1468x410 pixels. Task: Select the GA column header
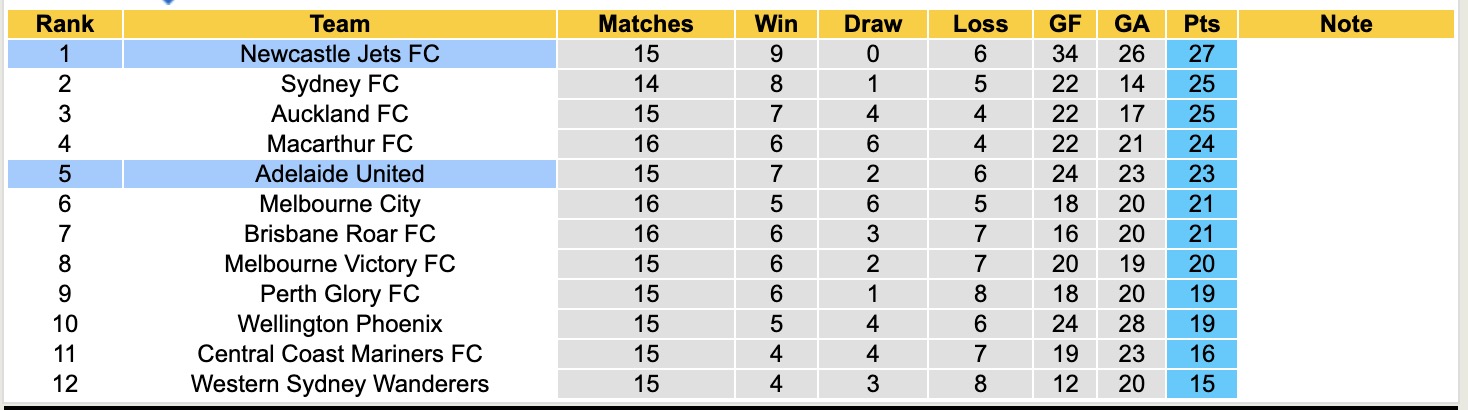coord(1131,24)
